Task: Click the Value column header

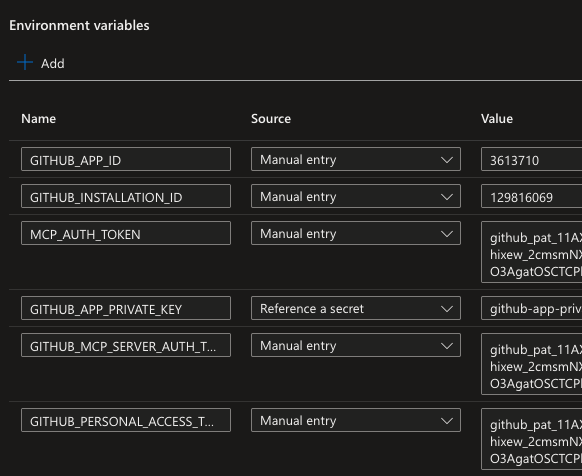Action: click(497, 119)
